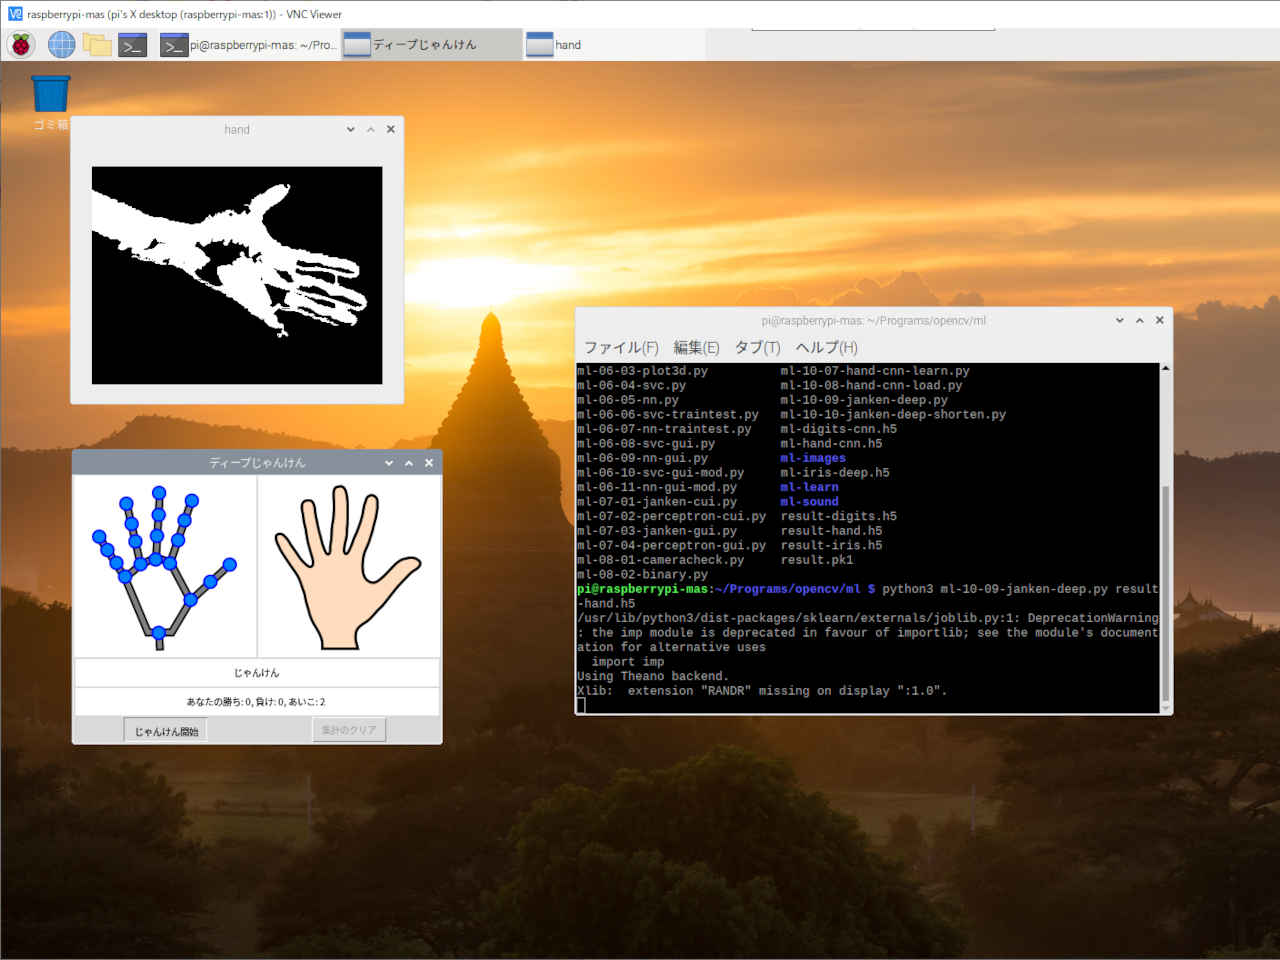Open the タブ(T) menu in the terminal
The image size is (1280, 960).
(757, 347)
